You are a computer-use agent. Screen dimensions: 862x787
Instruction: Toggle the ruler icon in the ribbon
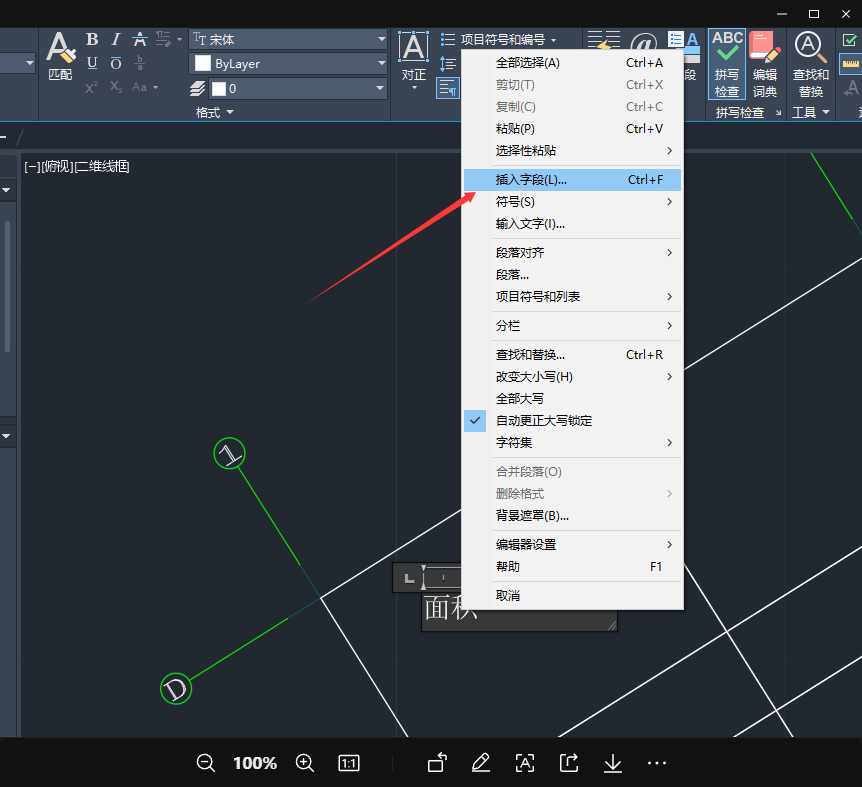coord(850,64)
